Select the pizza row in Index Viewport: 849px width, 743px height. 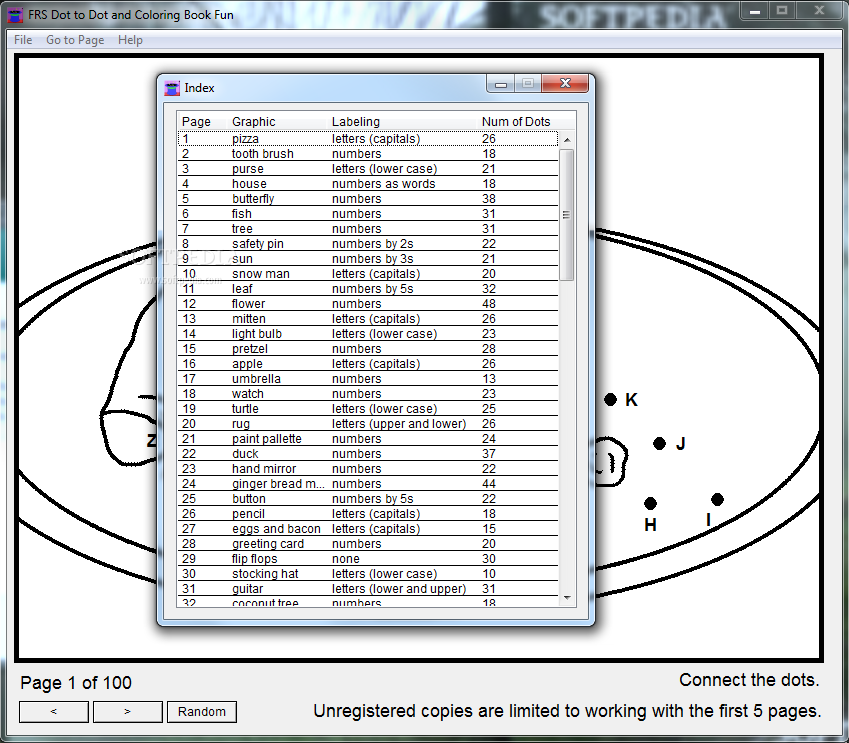[x=368, y=139]
